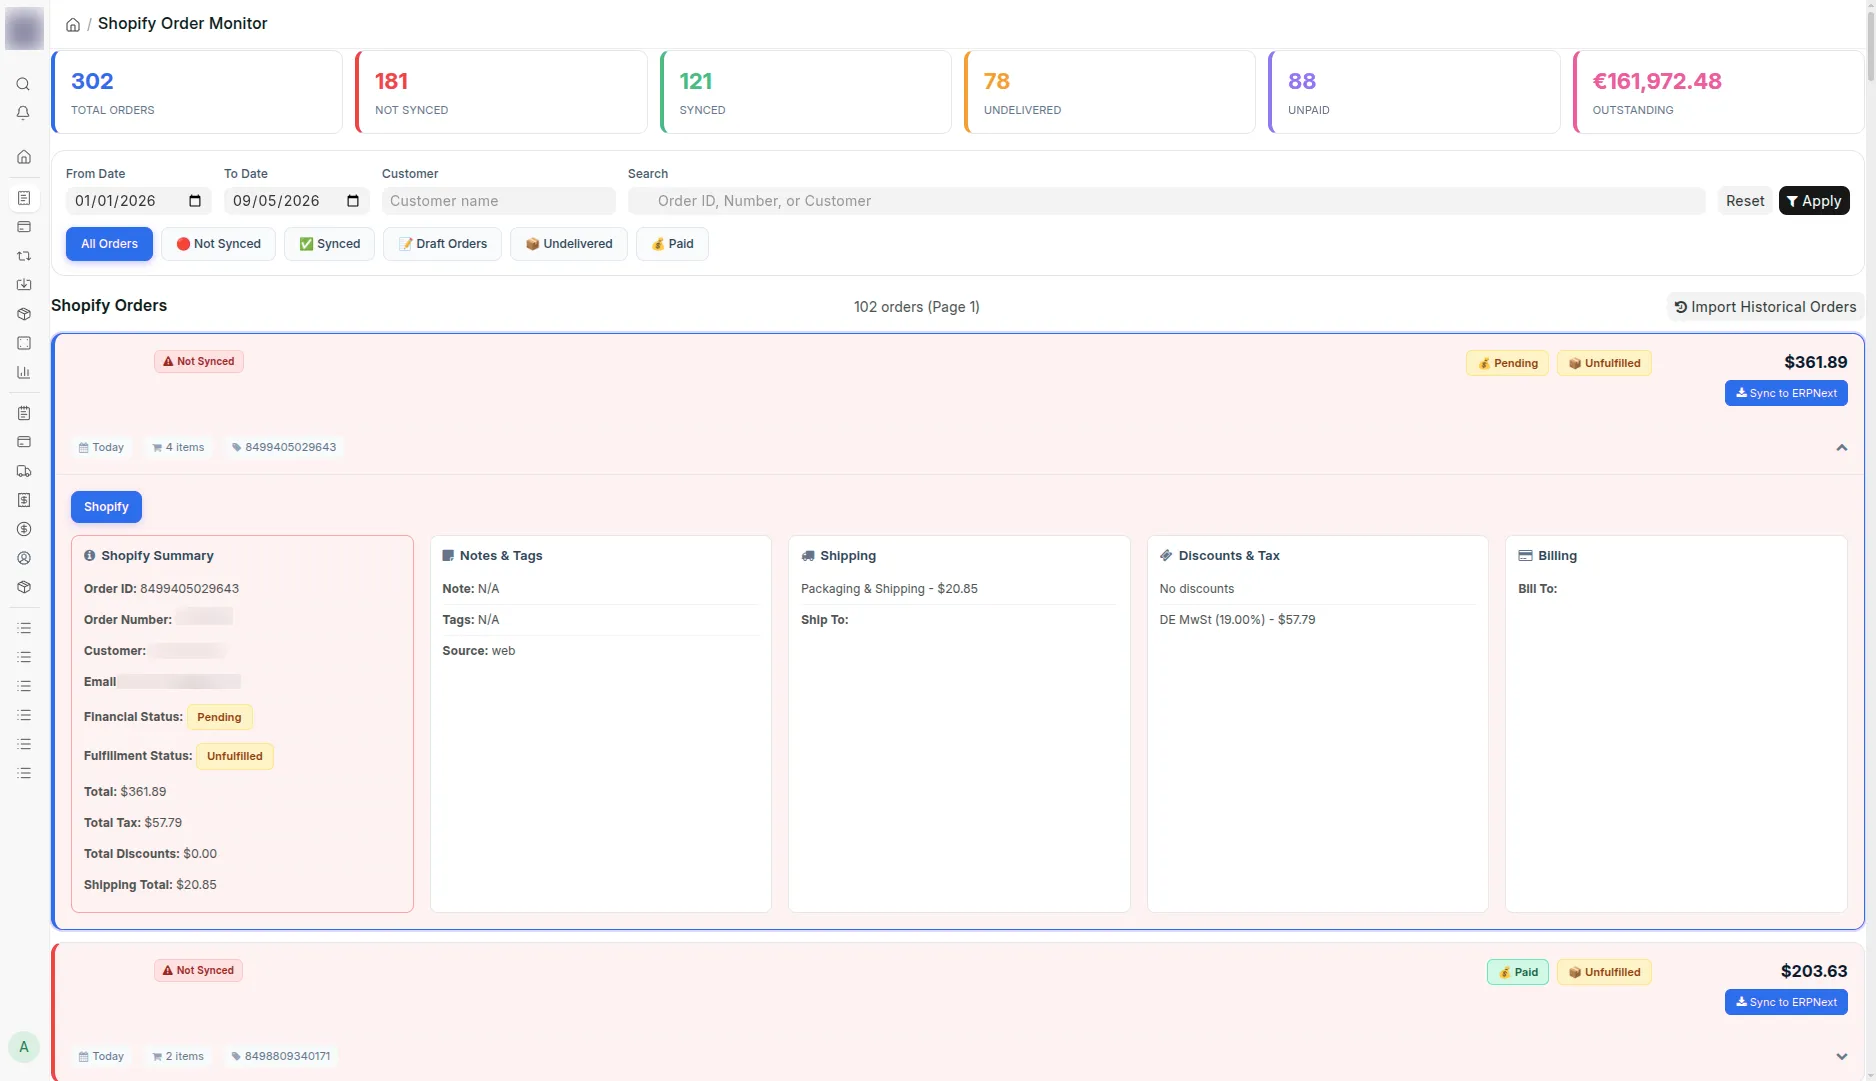Click the '4 items' label

point(178,447)
